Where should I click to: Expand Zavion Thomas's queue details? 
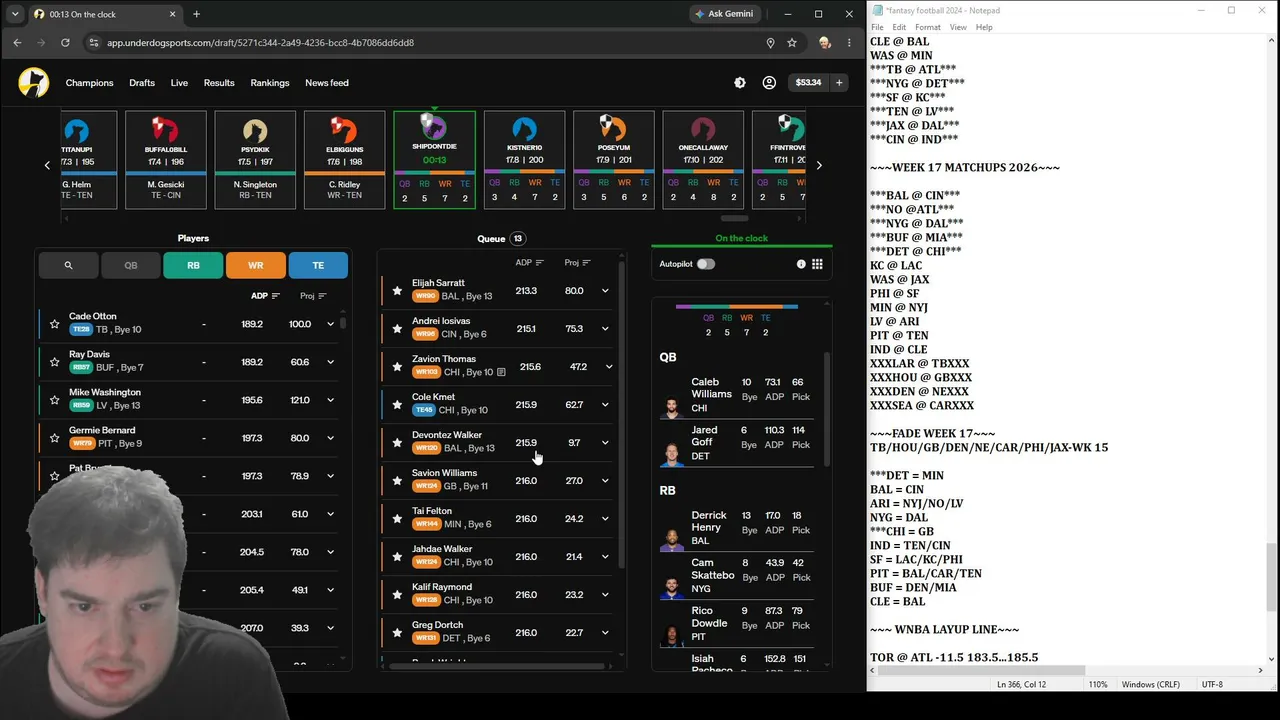coord(608,367)
